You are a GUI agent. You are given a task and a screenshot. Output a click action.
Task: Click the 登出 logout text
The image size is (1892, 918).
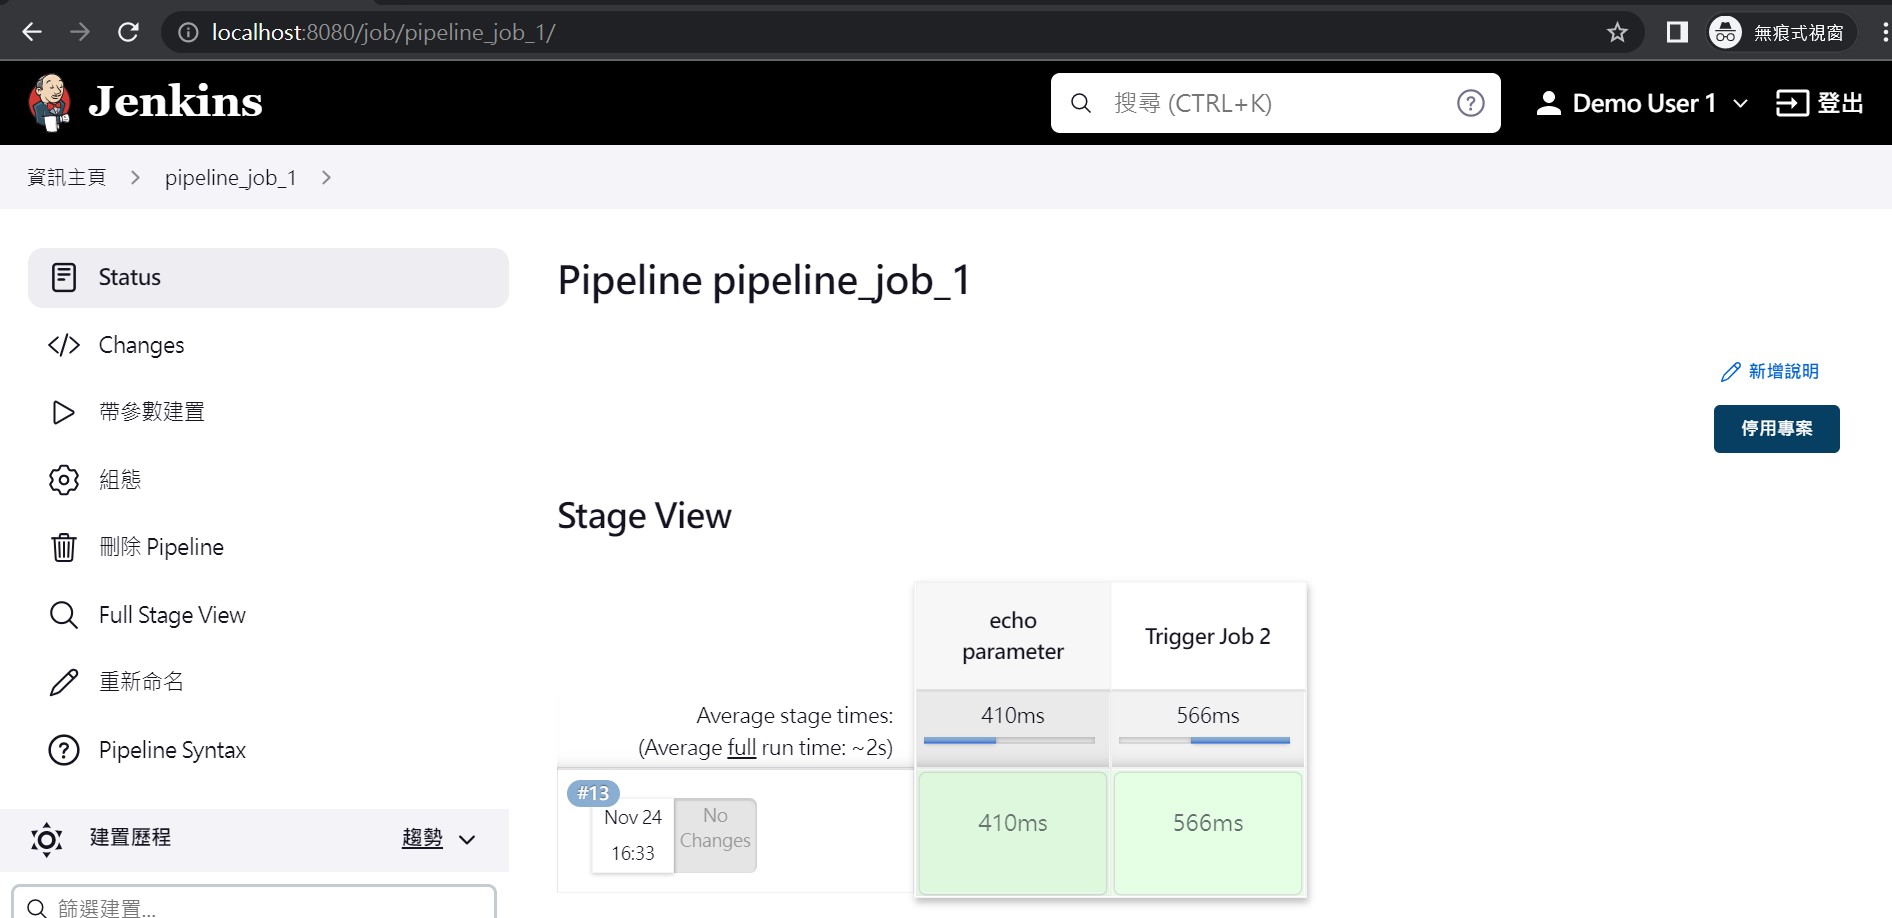pyautogui.click(x=1840, y=103)
